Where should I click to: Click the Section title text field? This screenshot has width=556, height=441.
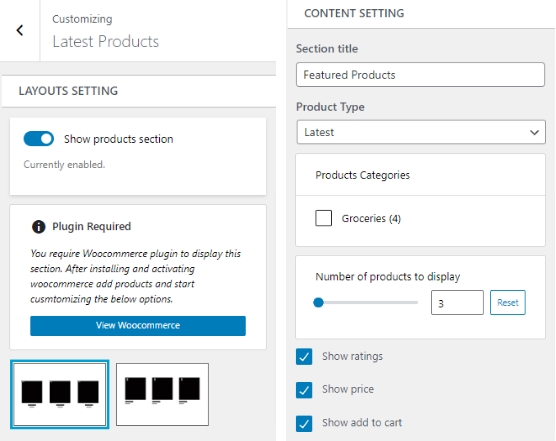(x=420, y=74)
